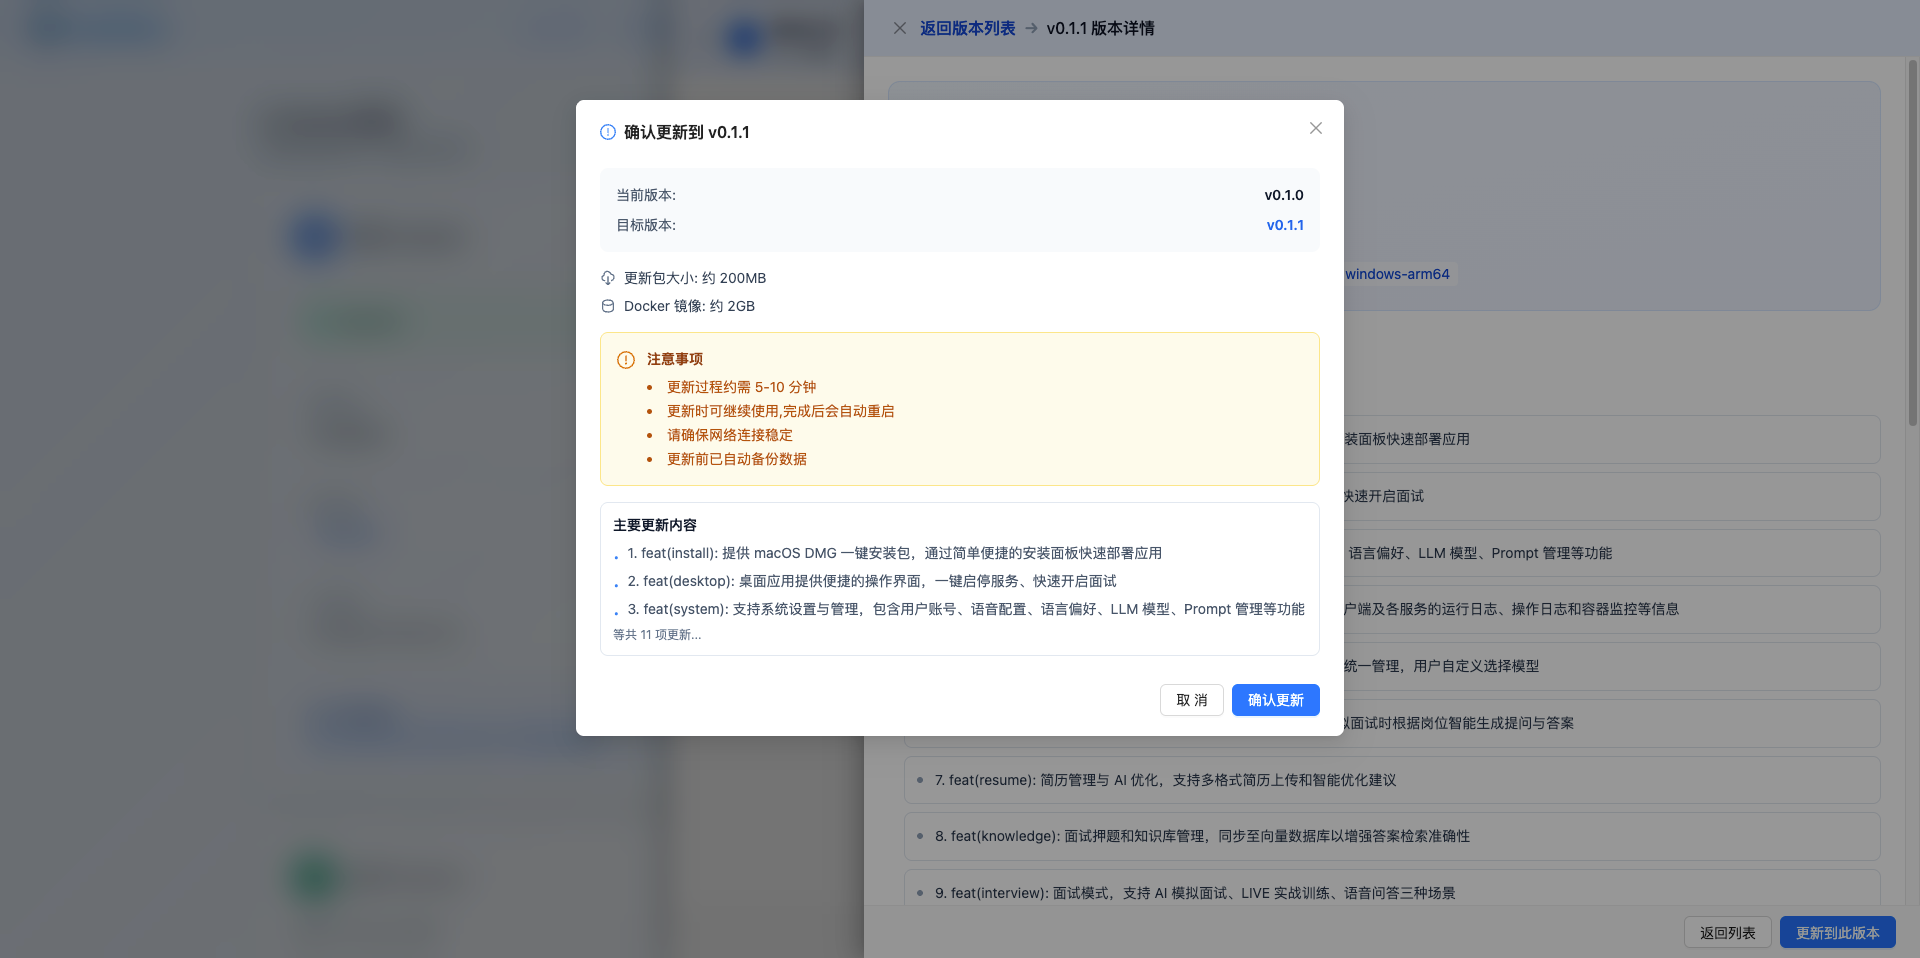The image size is (1920, 958).
Task: Click the 返回列表 button
Action: (x=1726, y=932)
